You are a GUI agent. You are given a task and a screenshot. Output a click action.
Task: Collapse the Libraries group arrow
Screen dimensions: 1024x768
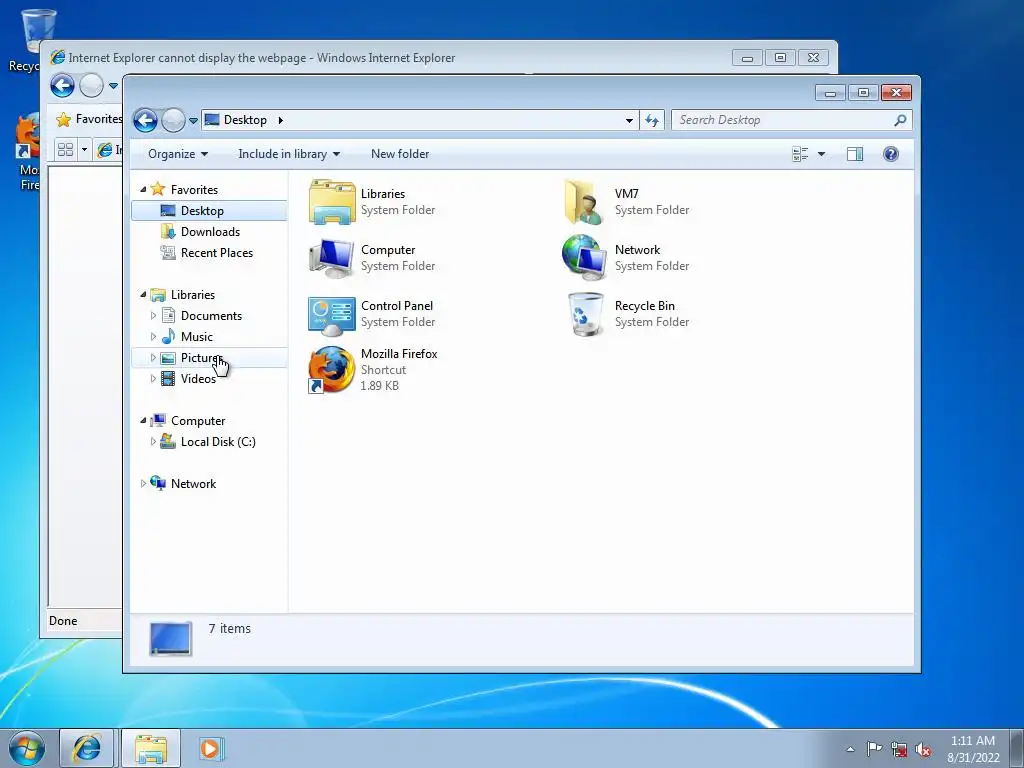pyautogui.click(x=143, y=295)
